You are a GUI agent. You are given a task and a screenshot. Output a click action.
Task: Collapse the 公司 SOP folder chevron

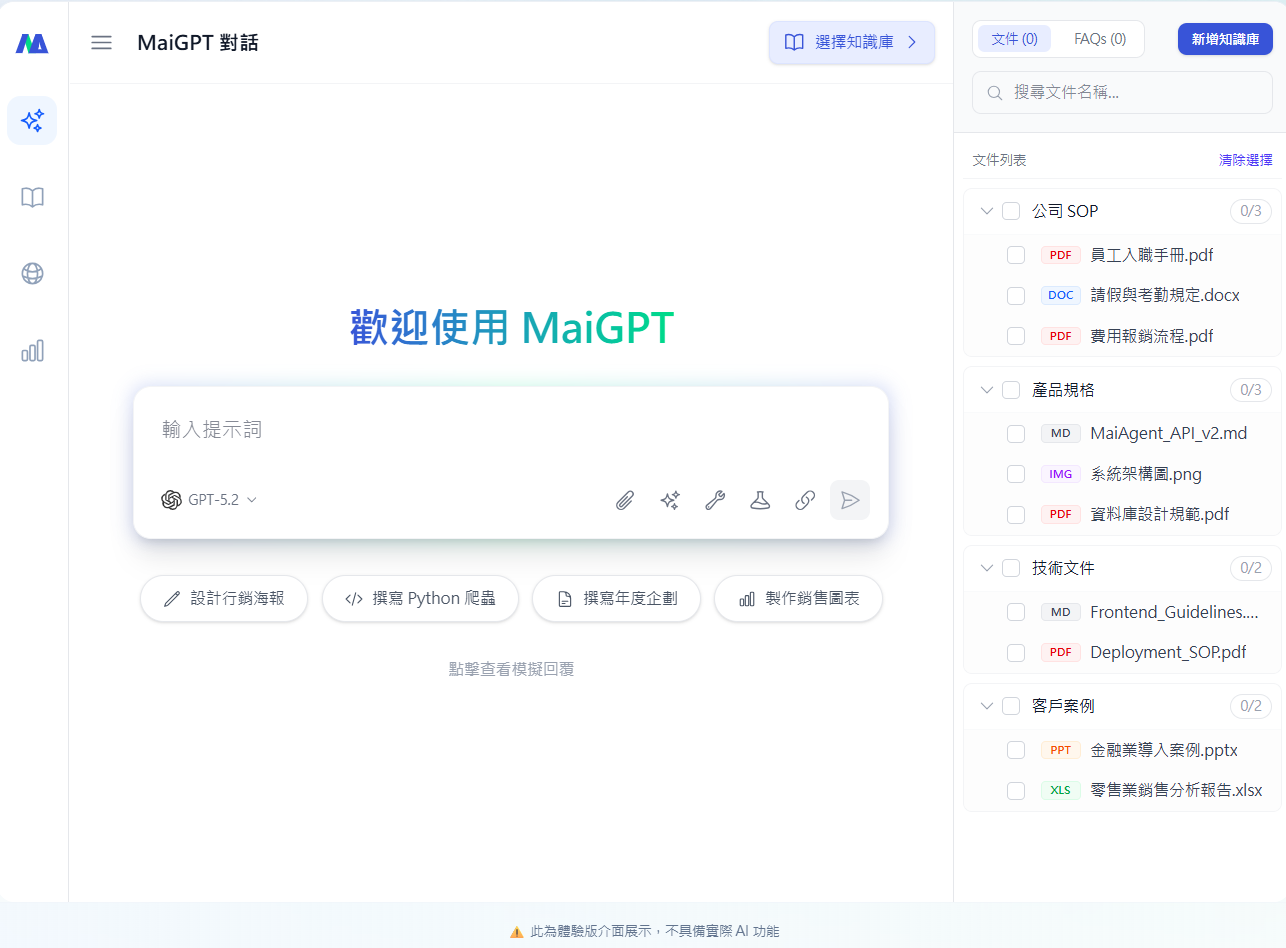click(986, 211)
